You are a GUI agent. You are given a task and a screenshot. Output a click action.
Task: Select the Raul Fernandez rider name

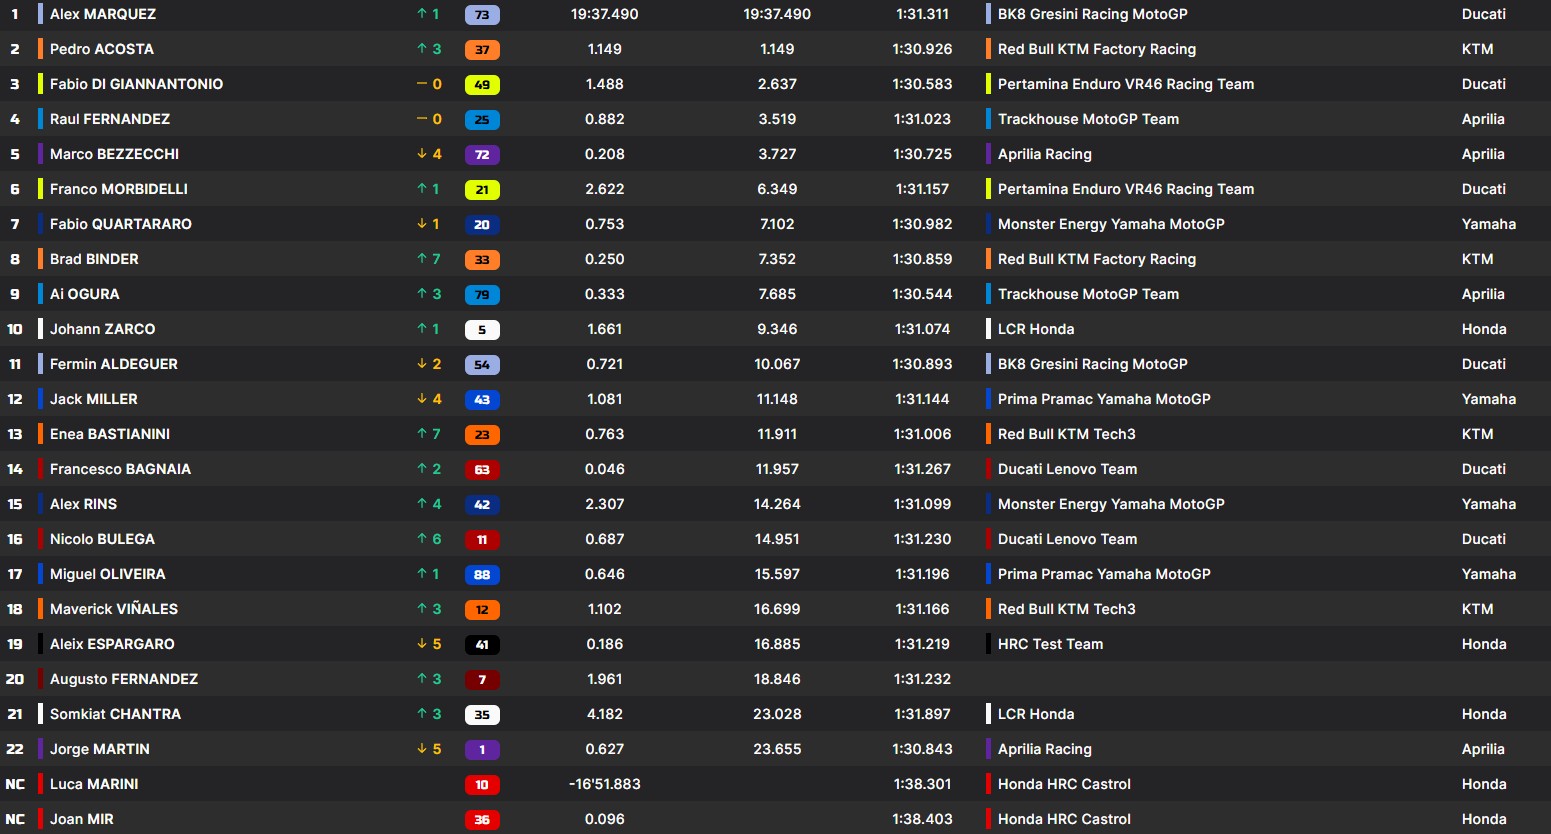tap(110, 119)
